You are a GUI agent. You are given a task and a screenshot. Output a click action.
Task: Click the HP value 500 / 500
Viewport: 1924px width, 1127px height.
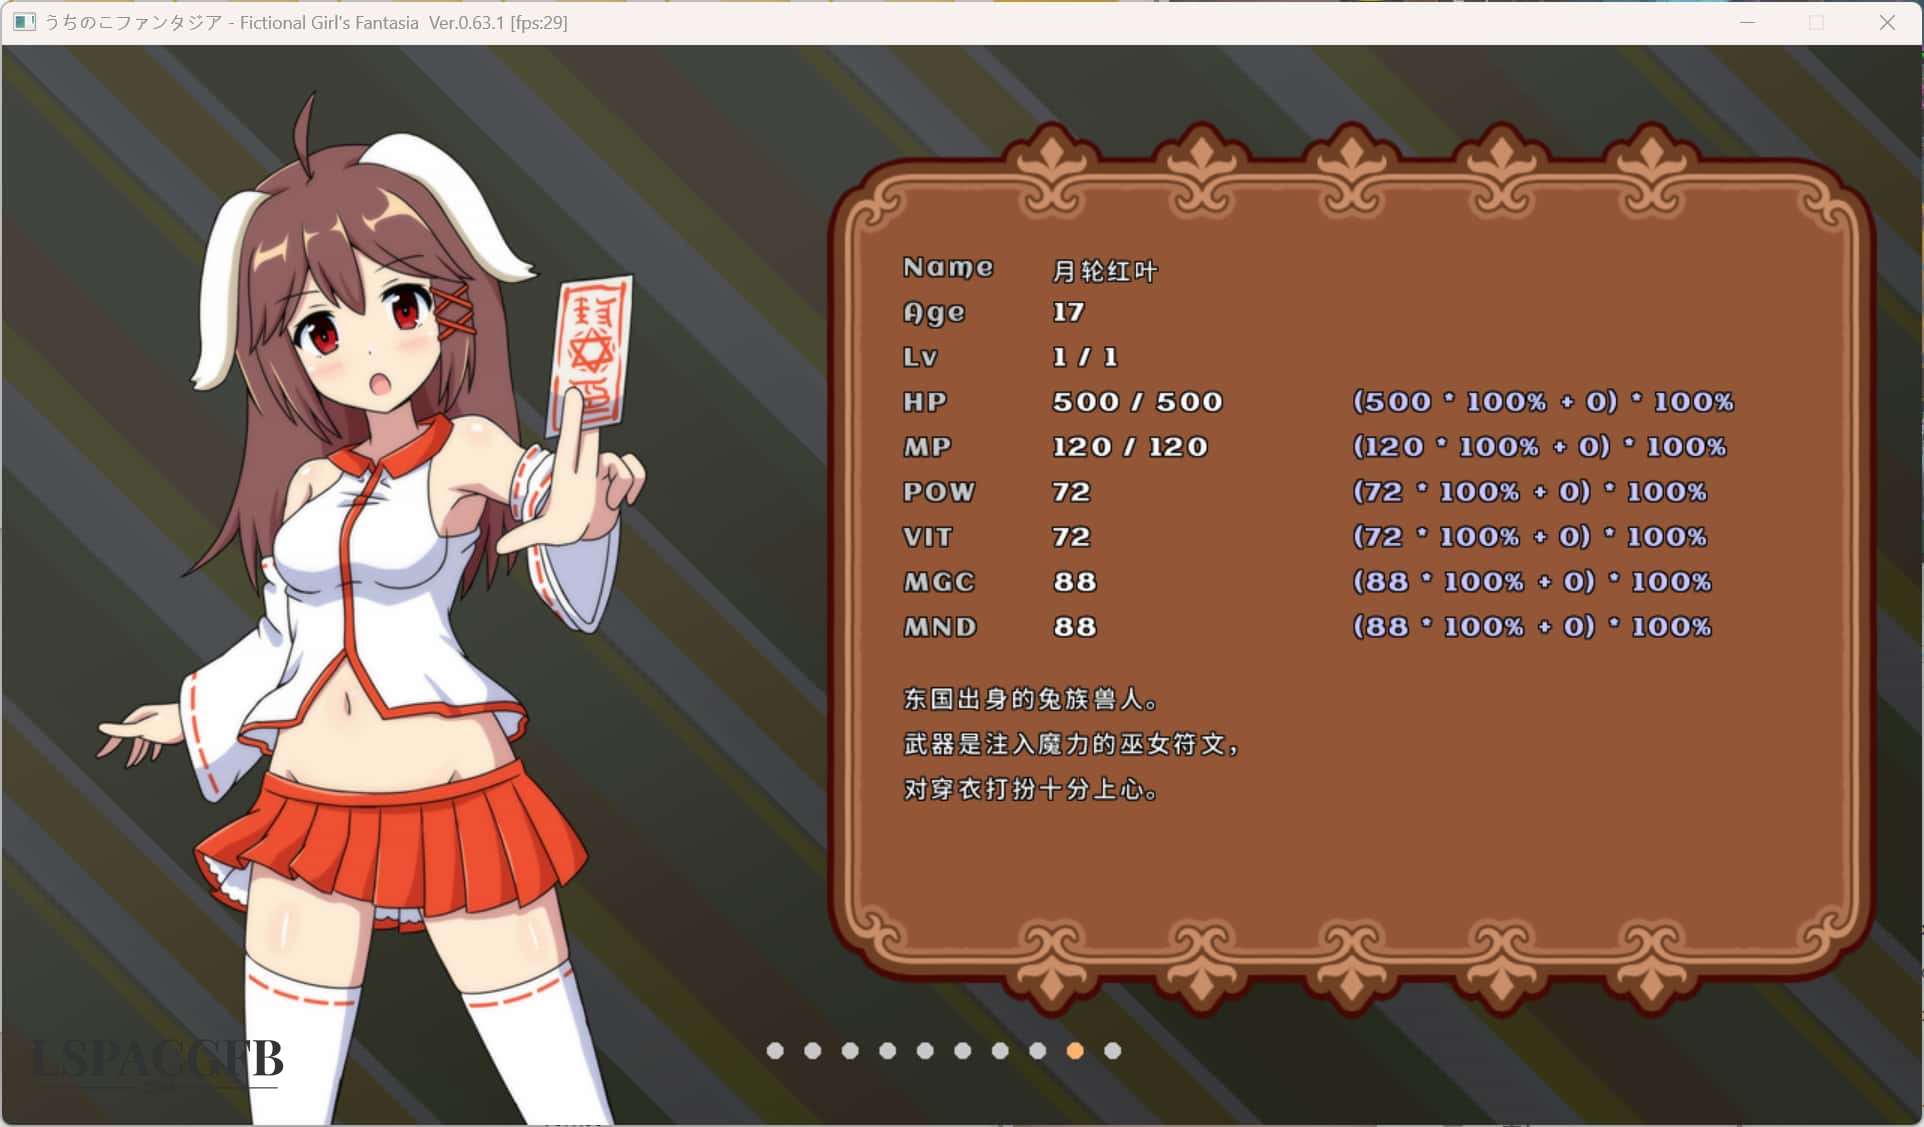[x=1137, y=402]
